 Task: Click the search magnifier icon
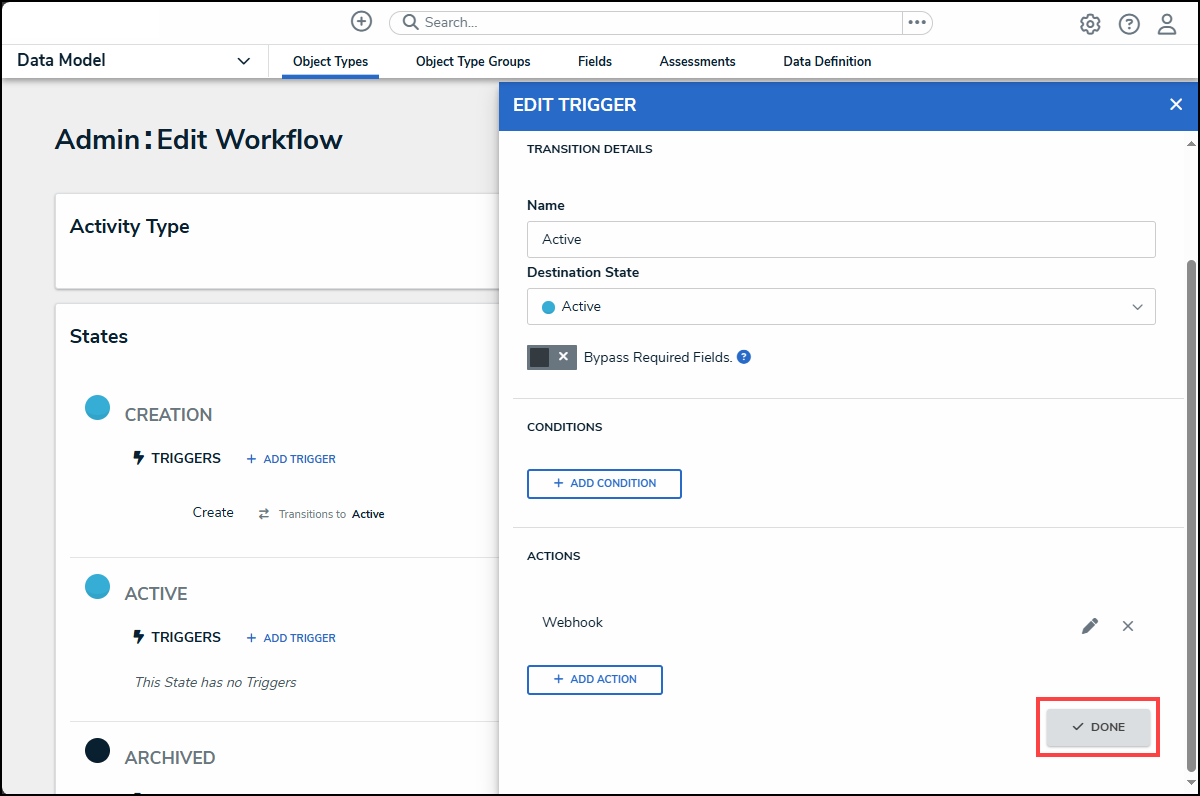(x=410, y=22)
